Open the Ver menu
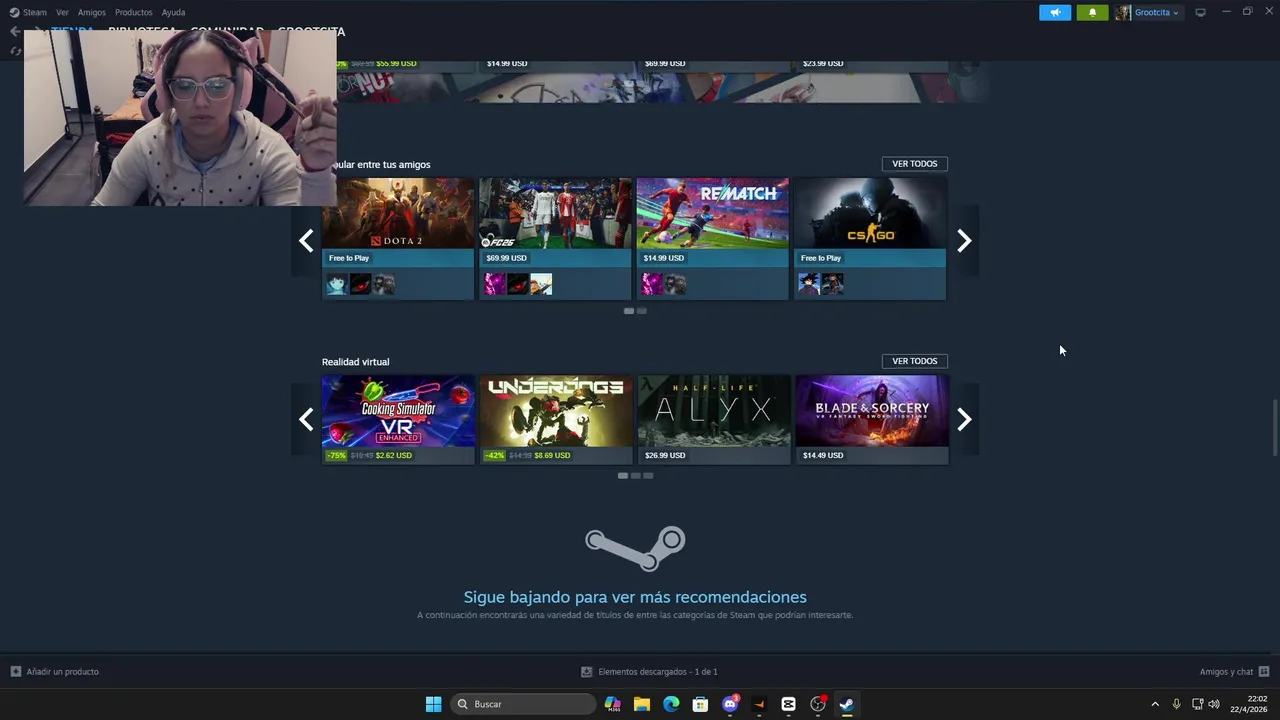Viewport: 1280px width, 720px height. tap(62, 12)
